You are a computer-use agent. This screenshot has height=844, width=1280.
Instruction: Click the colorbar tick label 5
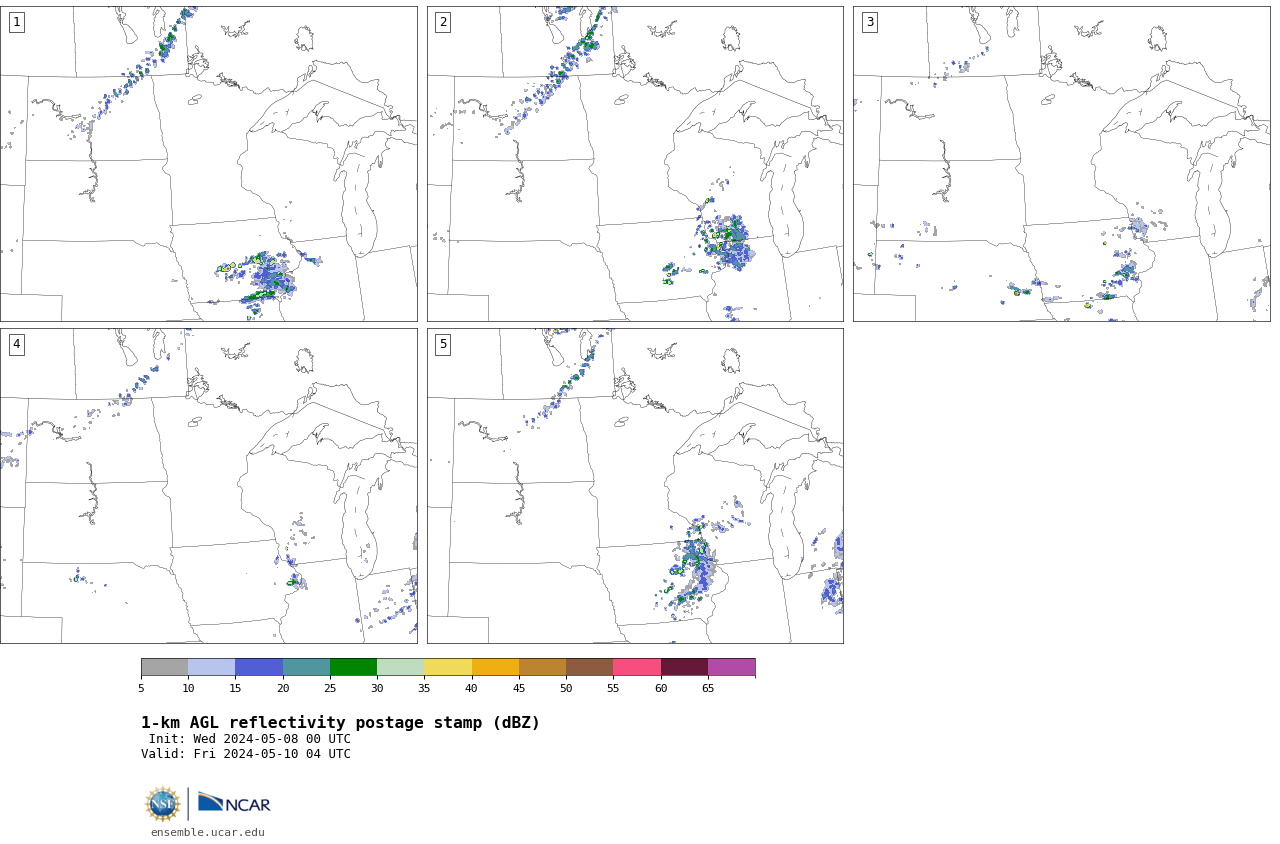(x=141, y=688)
